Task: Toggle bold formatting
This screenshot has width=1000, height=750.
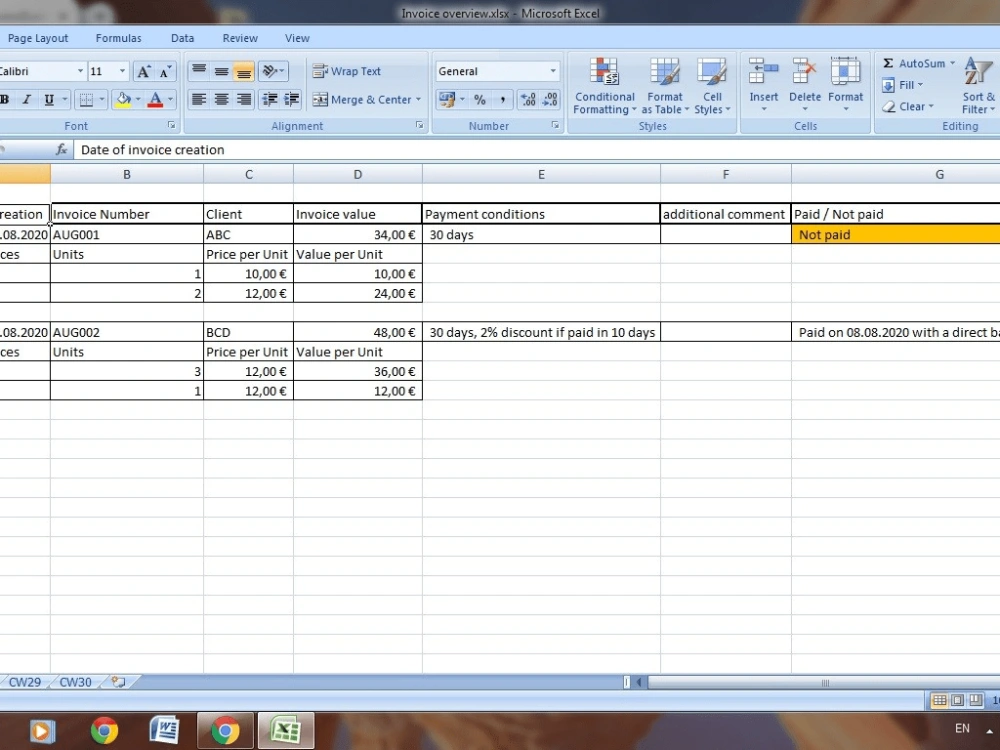Action: (x=5, y=99)
